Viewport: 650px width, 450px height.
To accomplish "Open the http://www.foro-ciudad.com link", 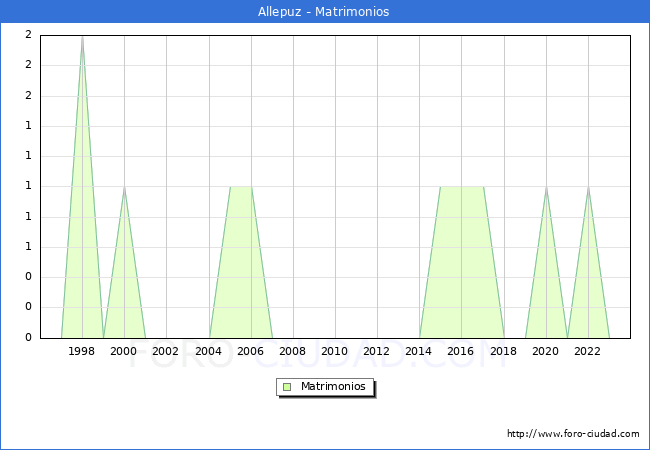I will click(x=573, y=434).
